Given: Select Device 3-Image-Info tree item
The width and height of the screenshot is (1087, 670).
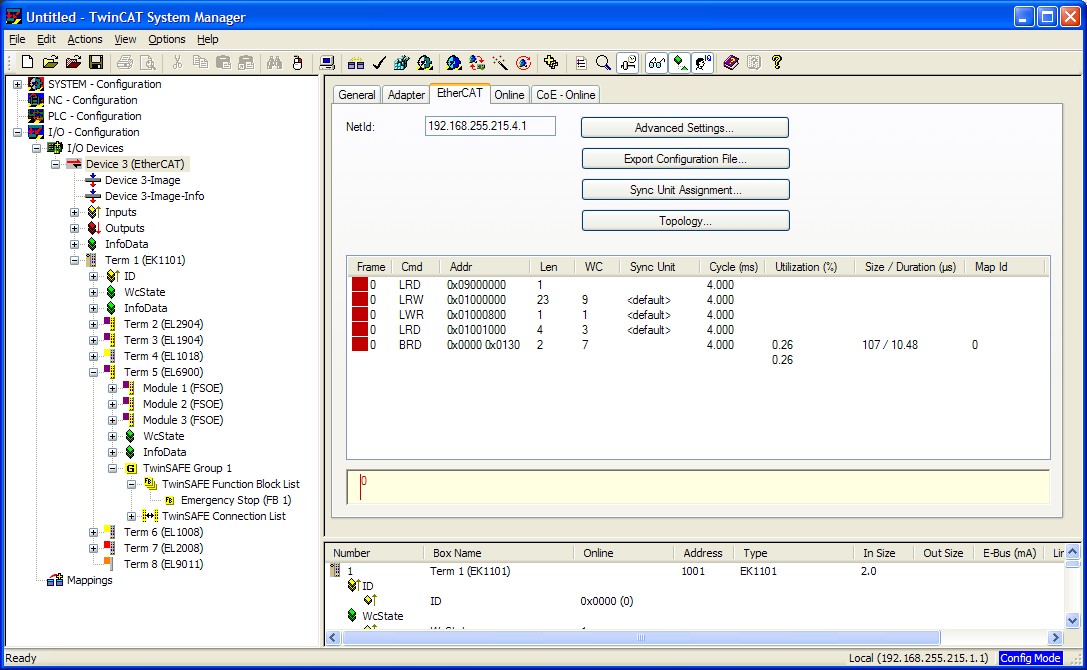Looking at the screenshot, I should coord(155,196).
